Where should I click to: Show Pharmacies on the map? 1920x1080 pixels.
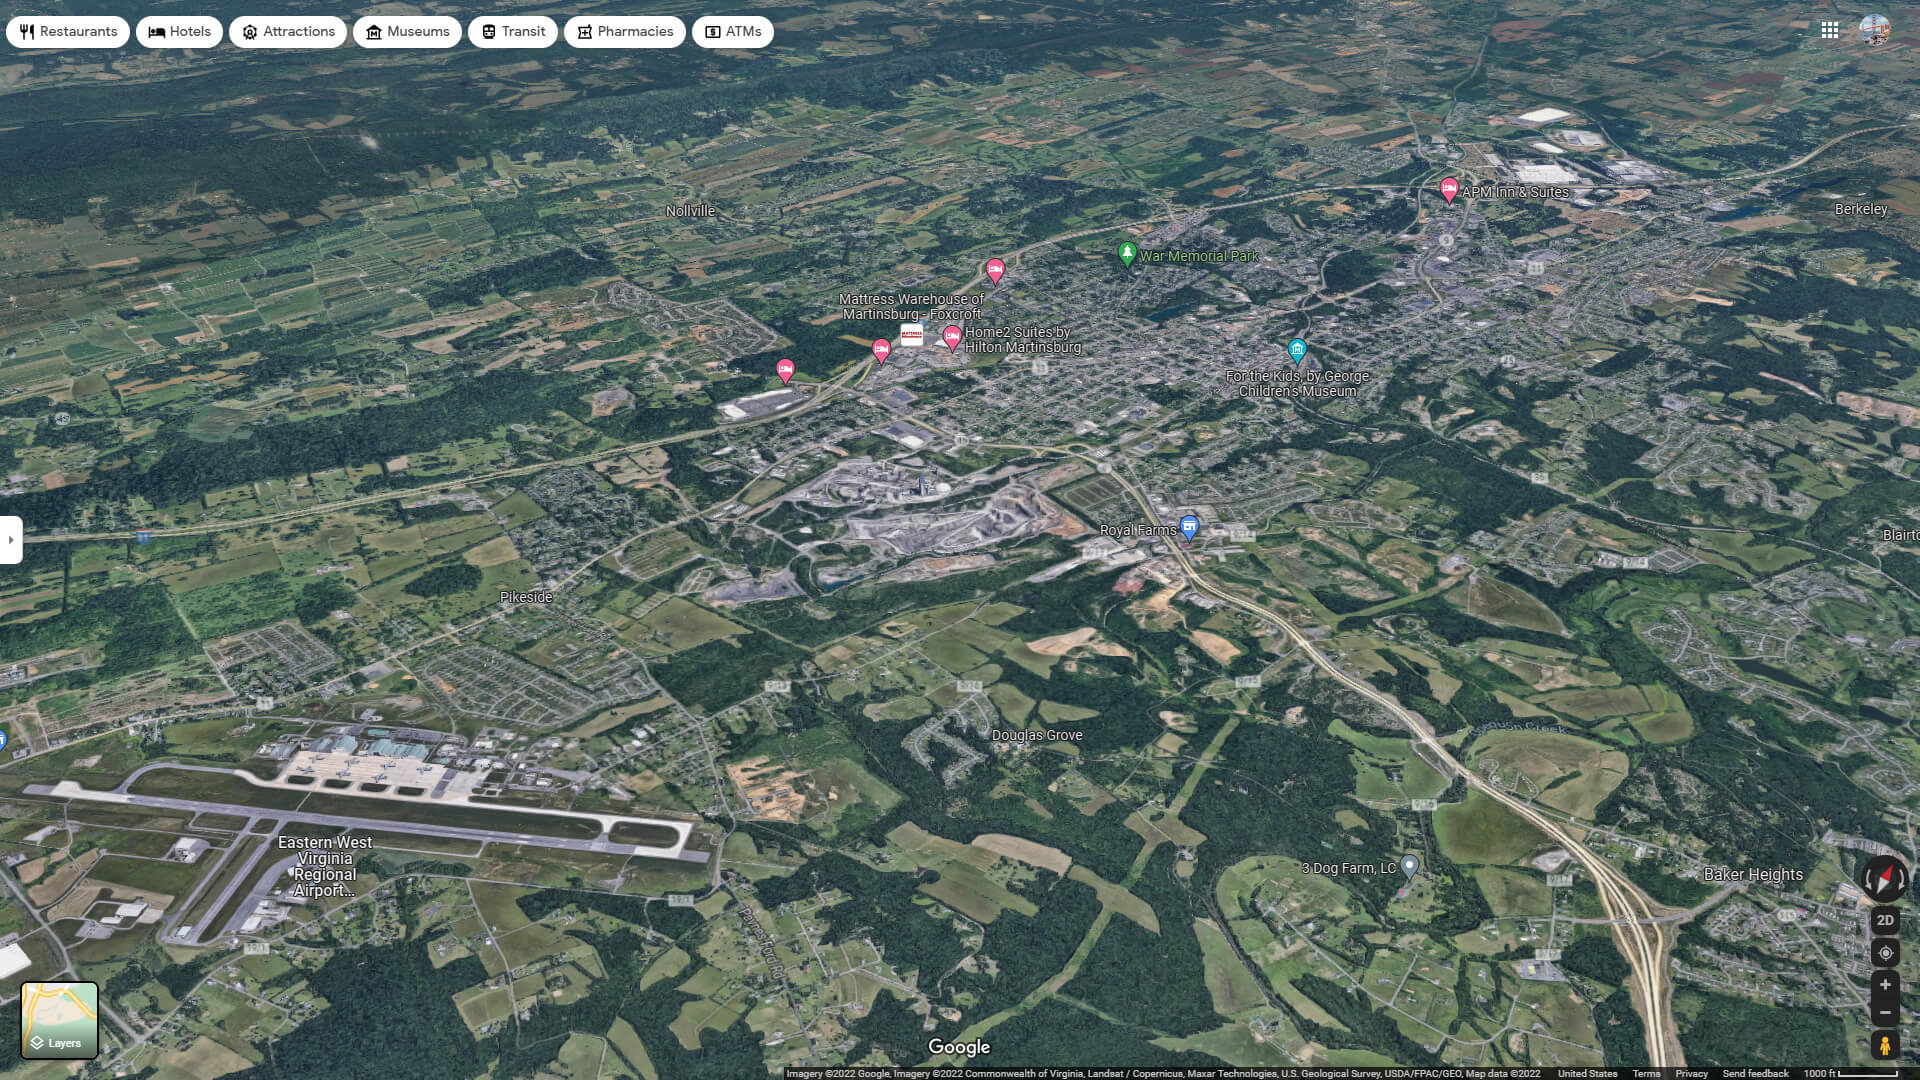point(625,32)
